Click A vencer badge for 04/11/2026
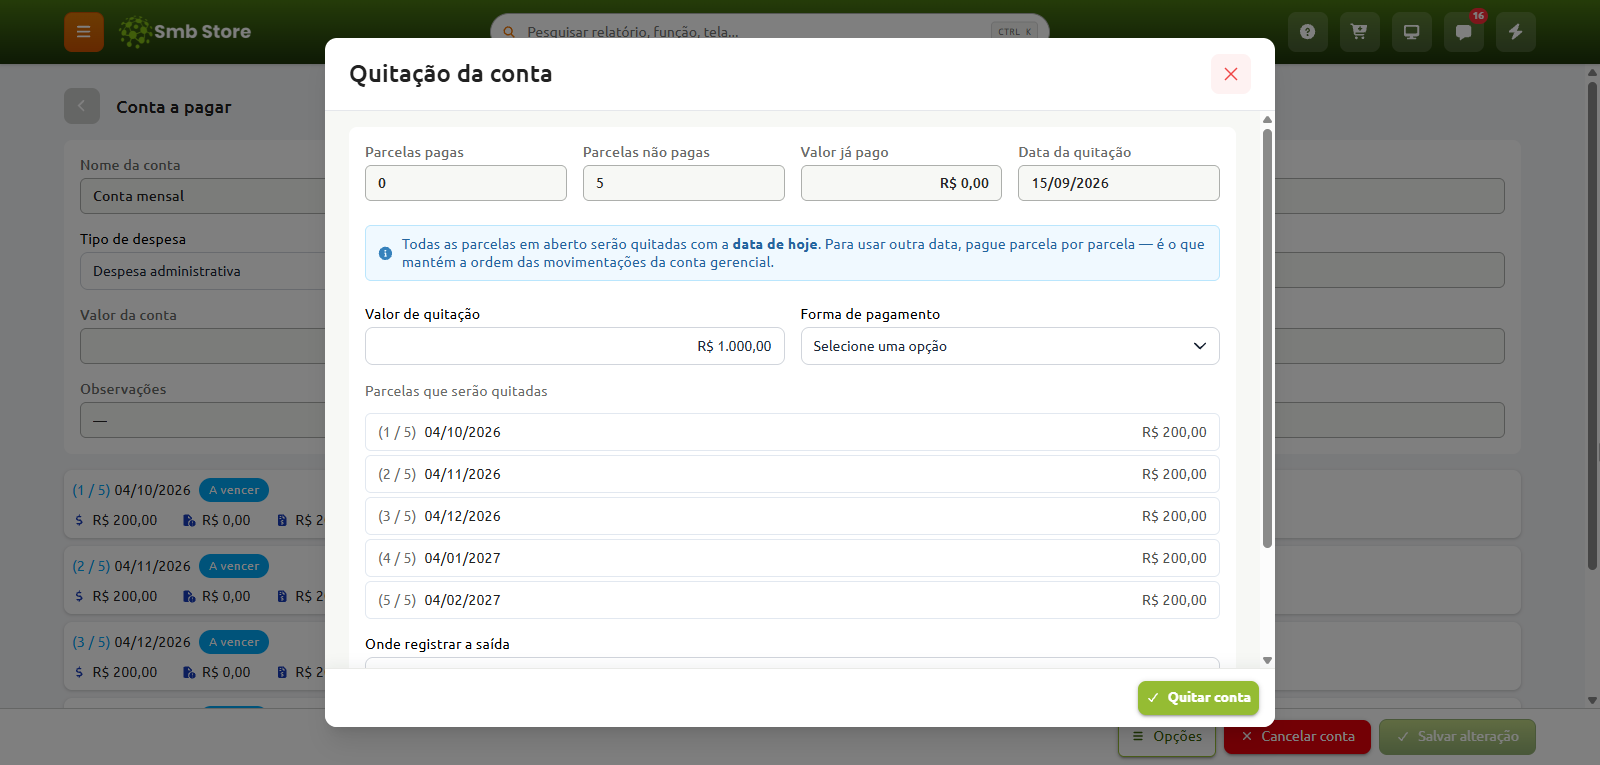Screen dimensions: 1600x765 234,566
